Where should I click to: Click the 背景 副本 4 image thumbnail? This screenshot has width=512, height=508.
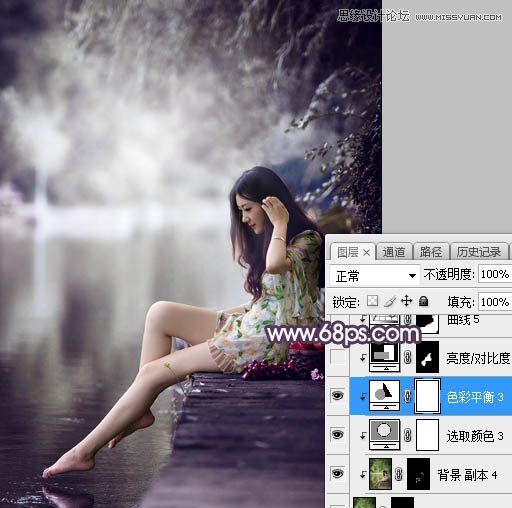click(380, 474)
